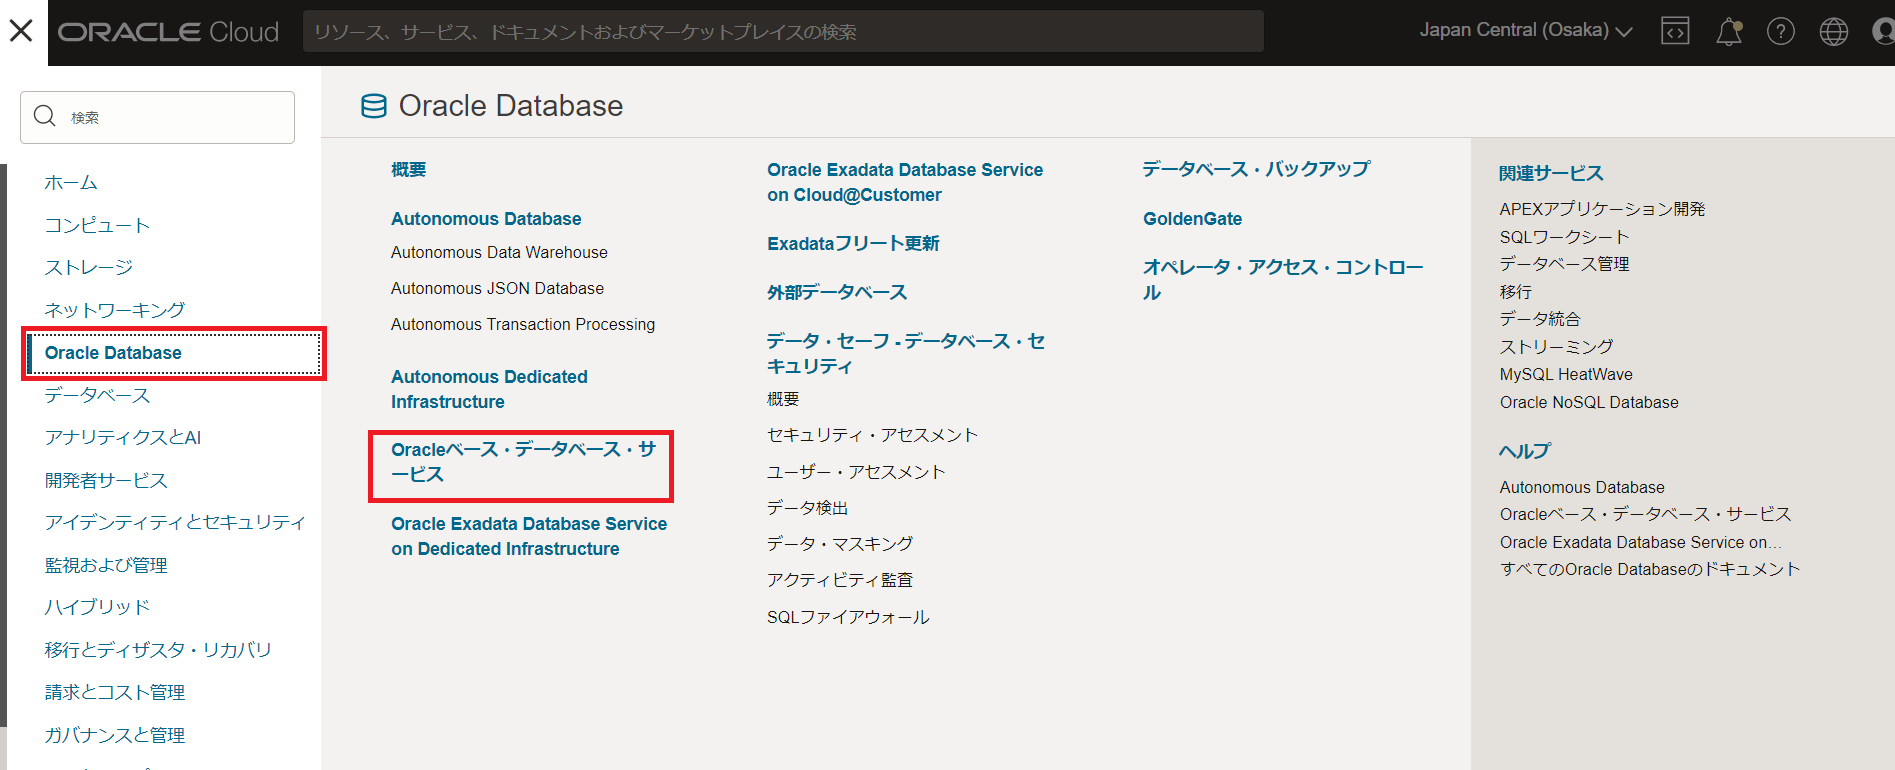Click the magnifier icon in menu search

pyautogui.click(x=45, y=117)
